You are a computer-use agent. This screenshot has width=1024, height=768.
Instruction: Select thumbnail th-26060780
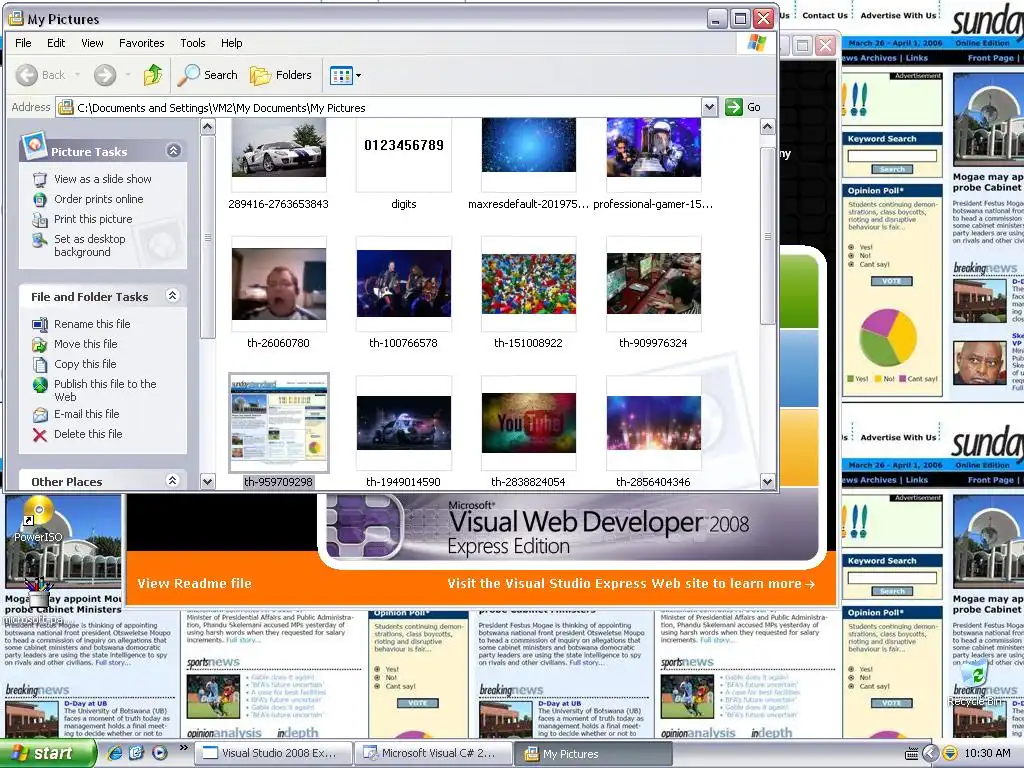click(x=279, y=284)
